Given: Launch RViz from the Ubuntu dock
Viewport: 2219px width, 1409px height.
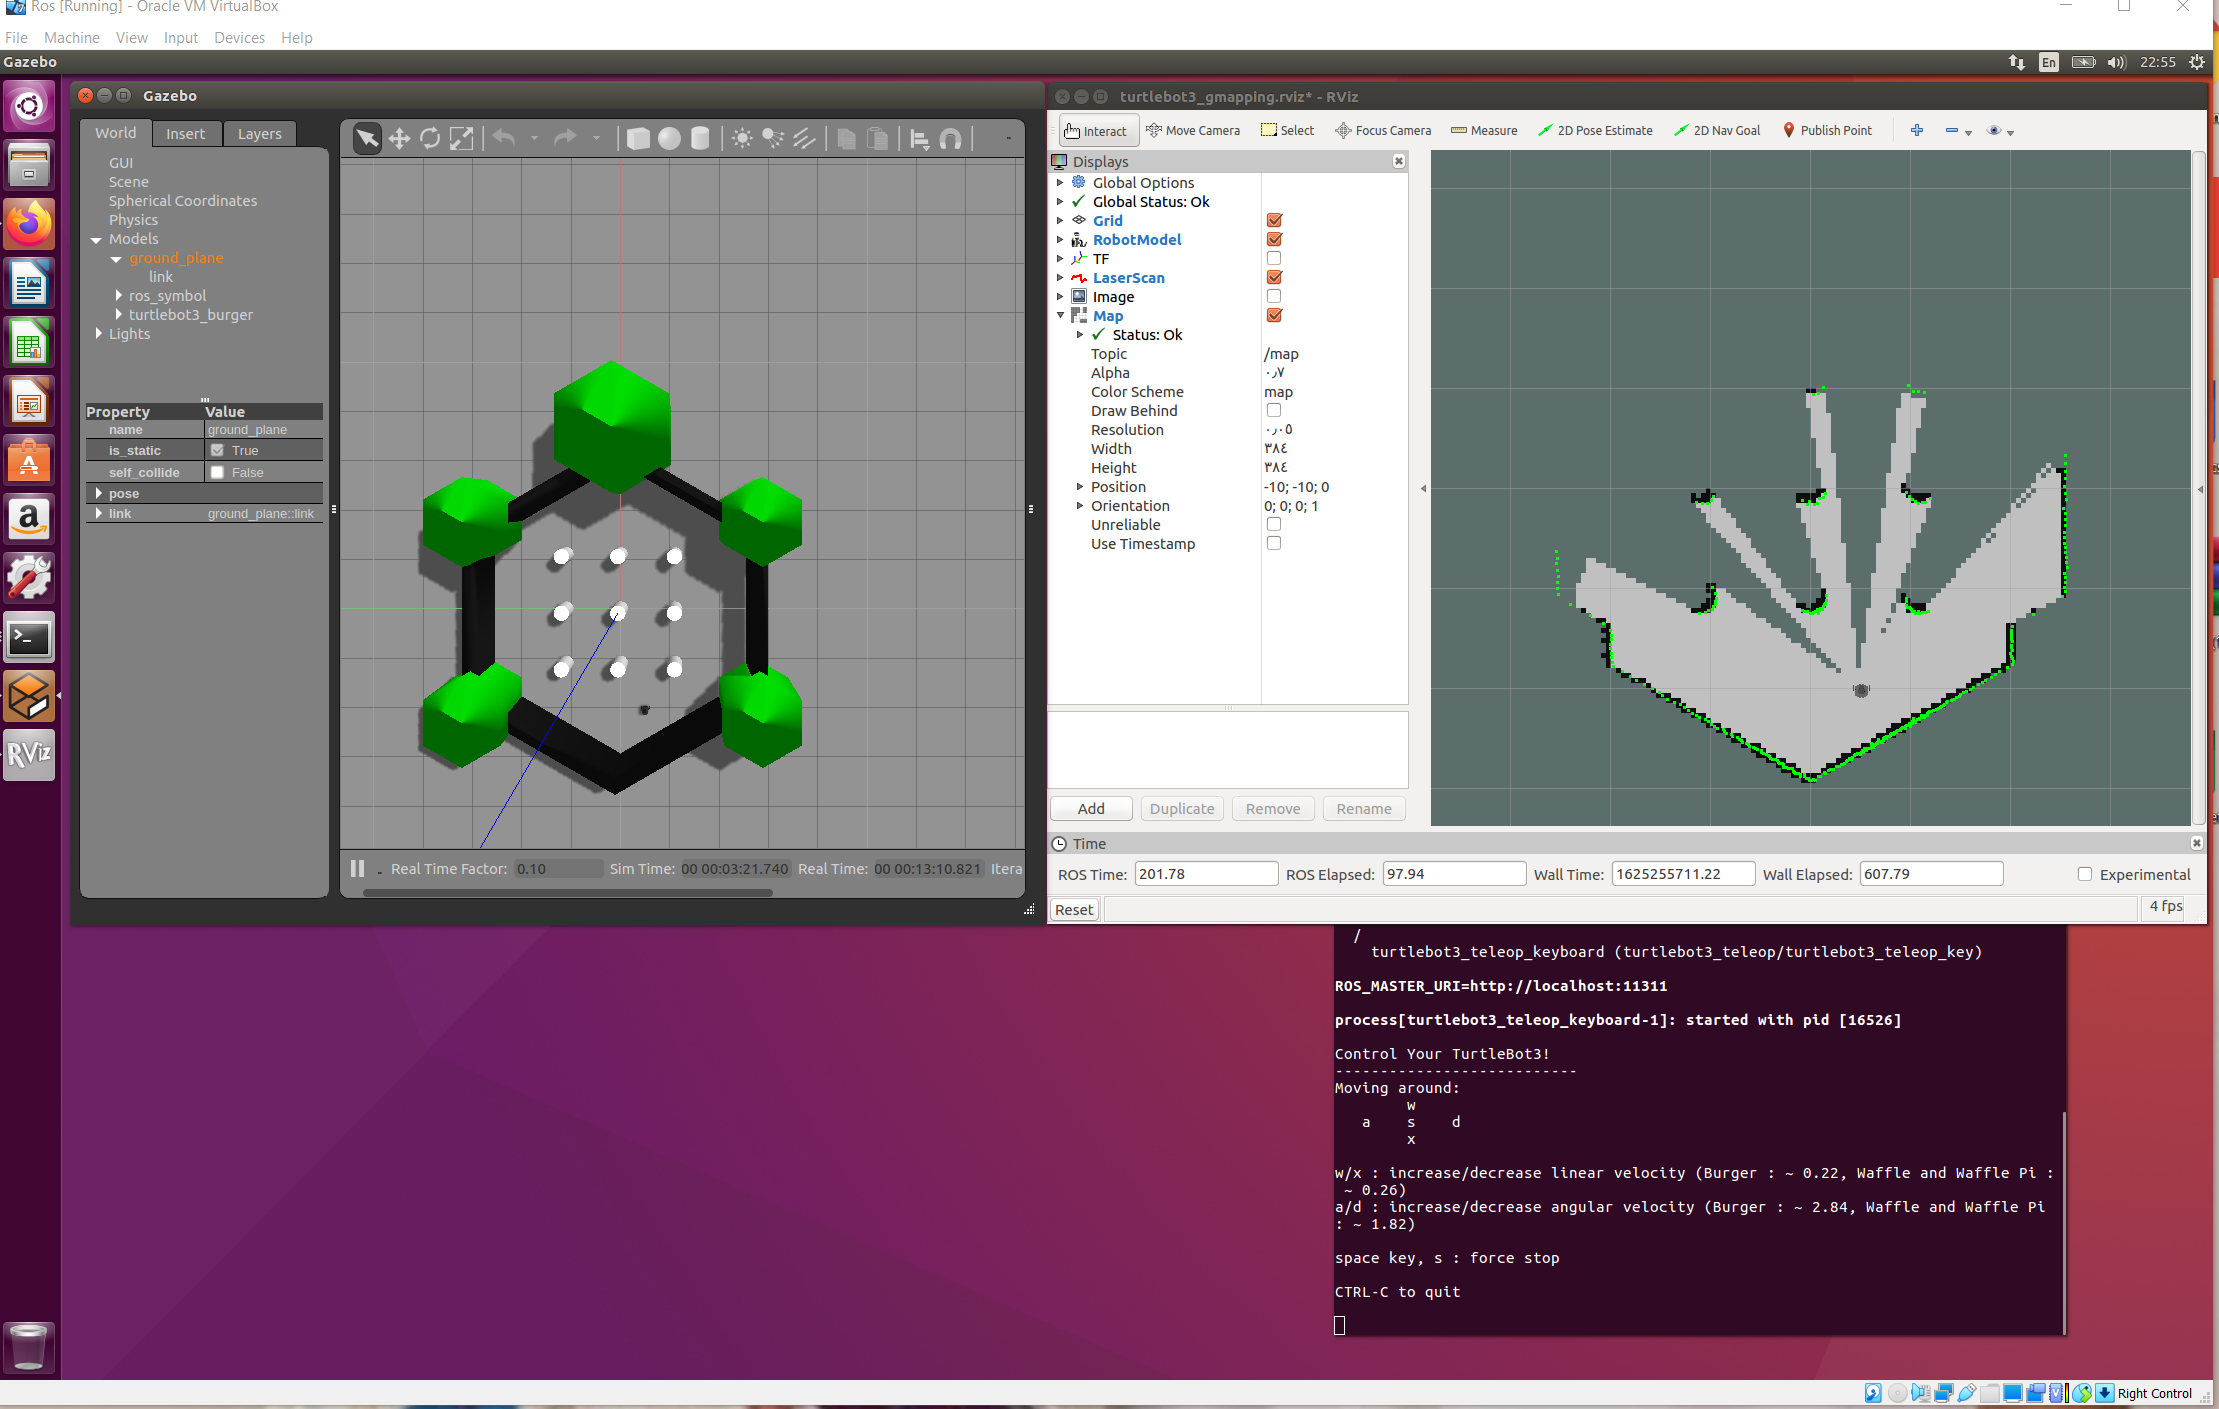Looking at the screenshot, I should point(29,756).
